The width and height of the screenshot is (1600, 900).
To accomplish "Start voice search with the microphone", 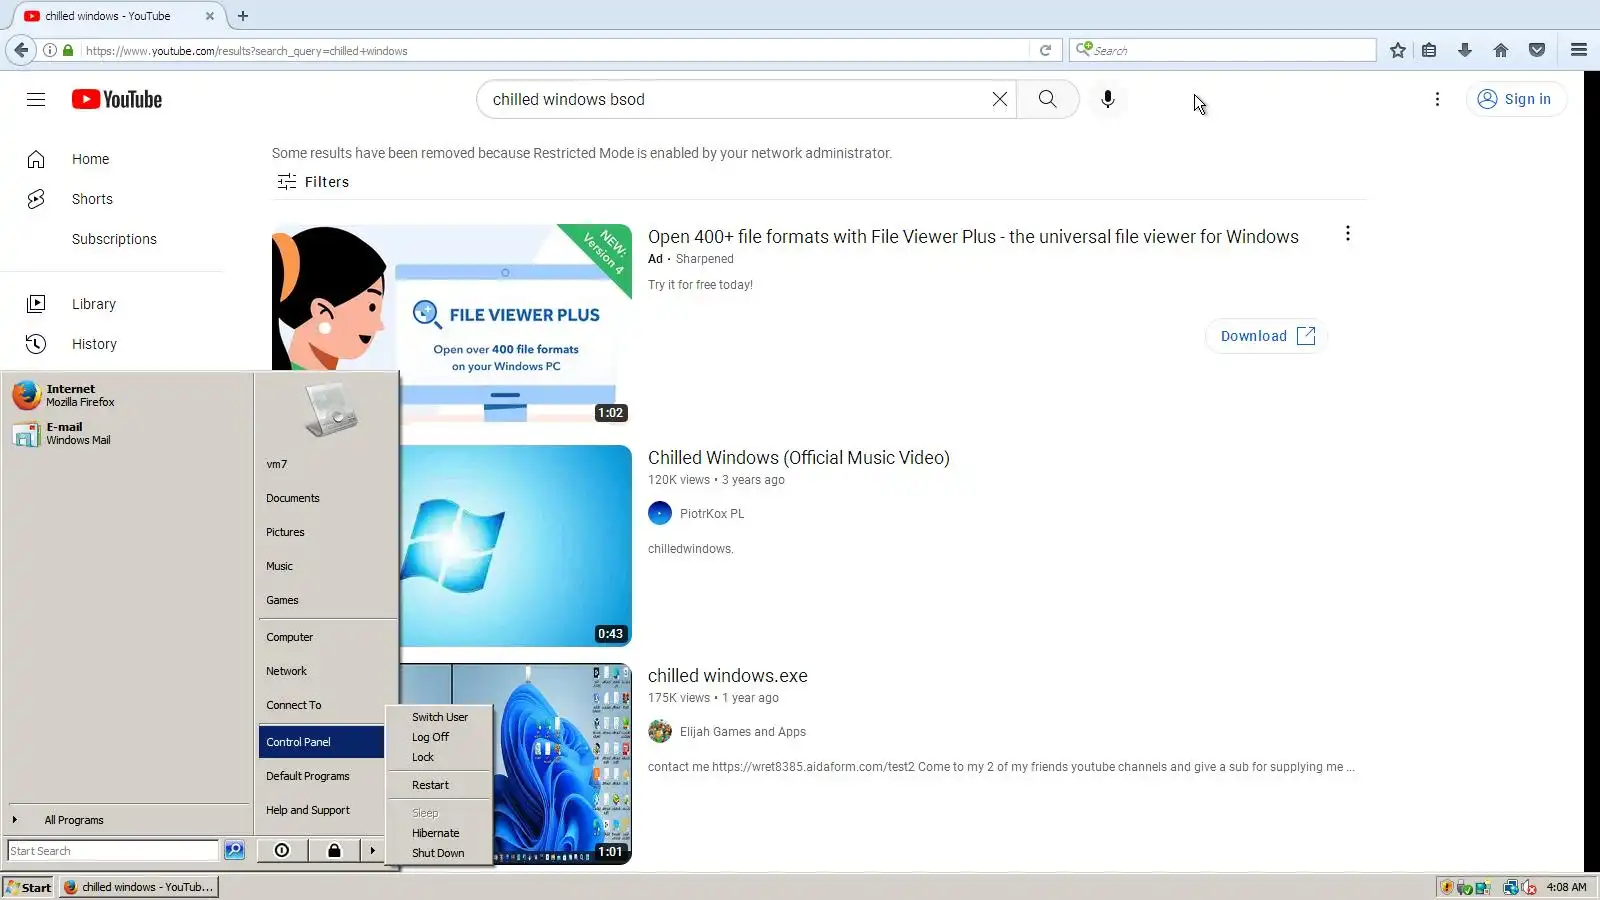I will click(x=1107, y=99).
